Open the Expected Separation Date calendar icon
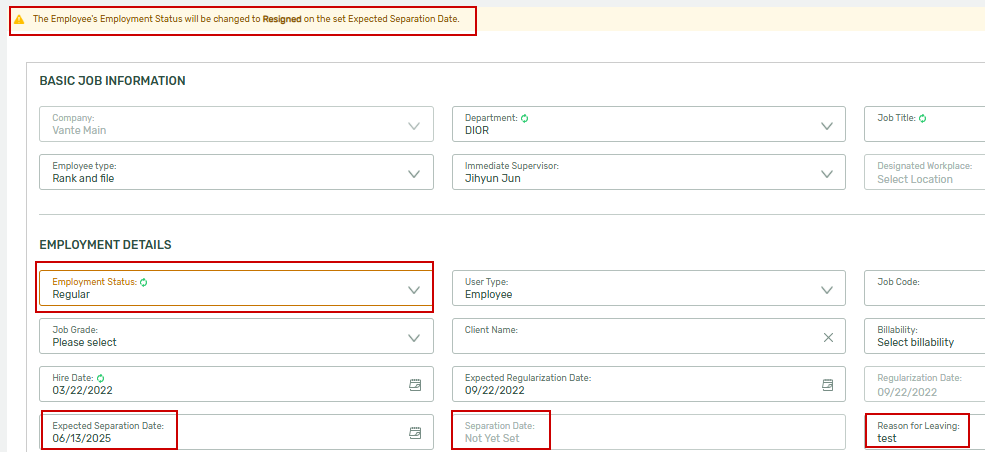 pyautogui.click(x=415, y=432)
